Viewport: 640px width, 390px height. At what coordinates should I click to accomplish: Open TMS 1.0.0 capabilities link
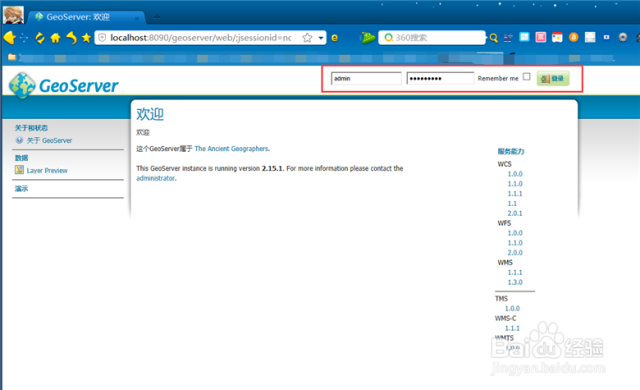click(x=513, y=308)
